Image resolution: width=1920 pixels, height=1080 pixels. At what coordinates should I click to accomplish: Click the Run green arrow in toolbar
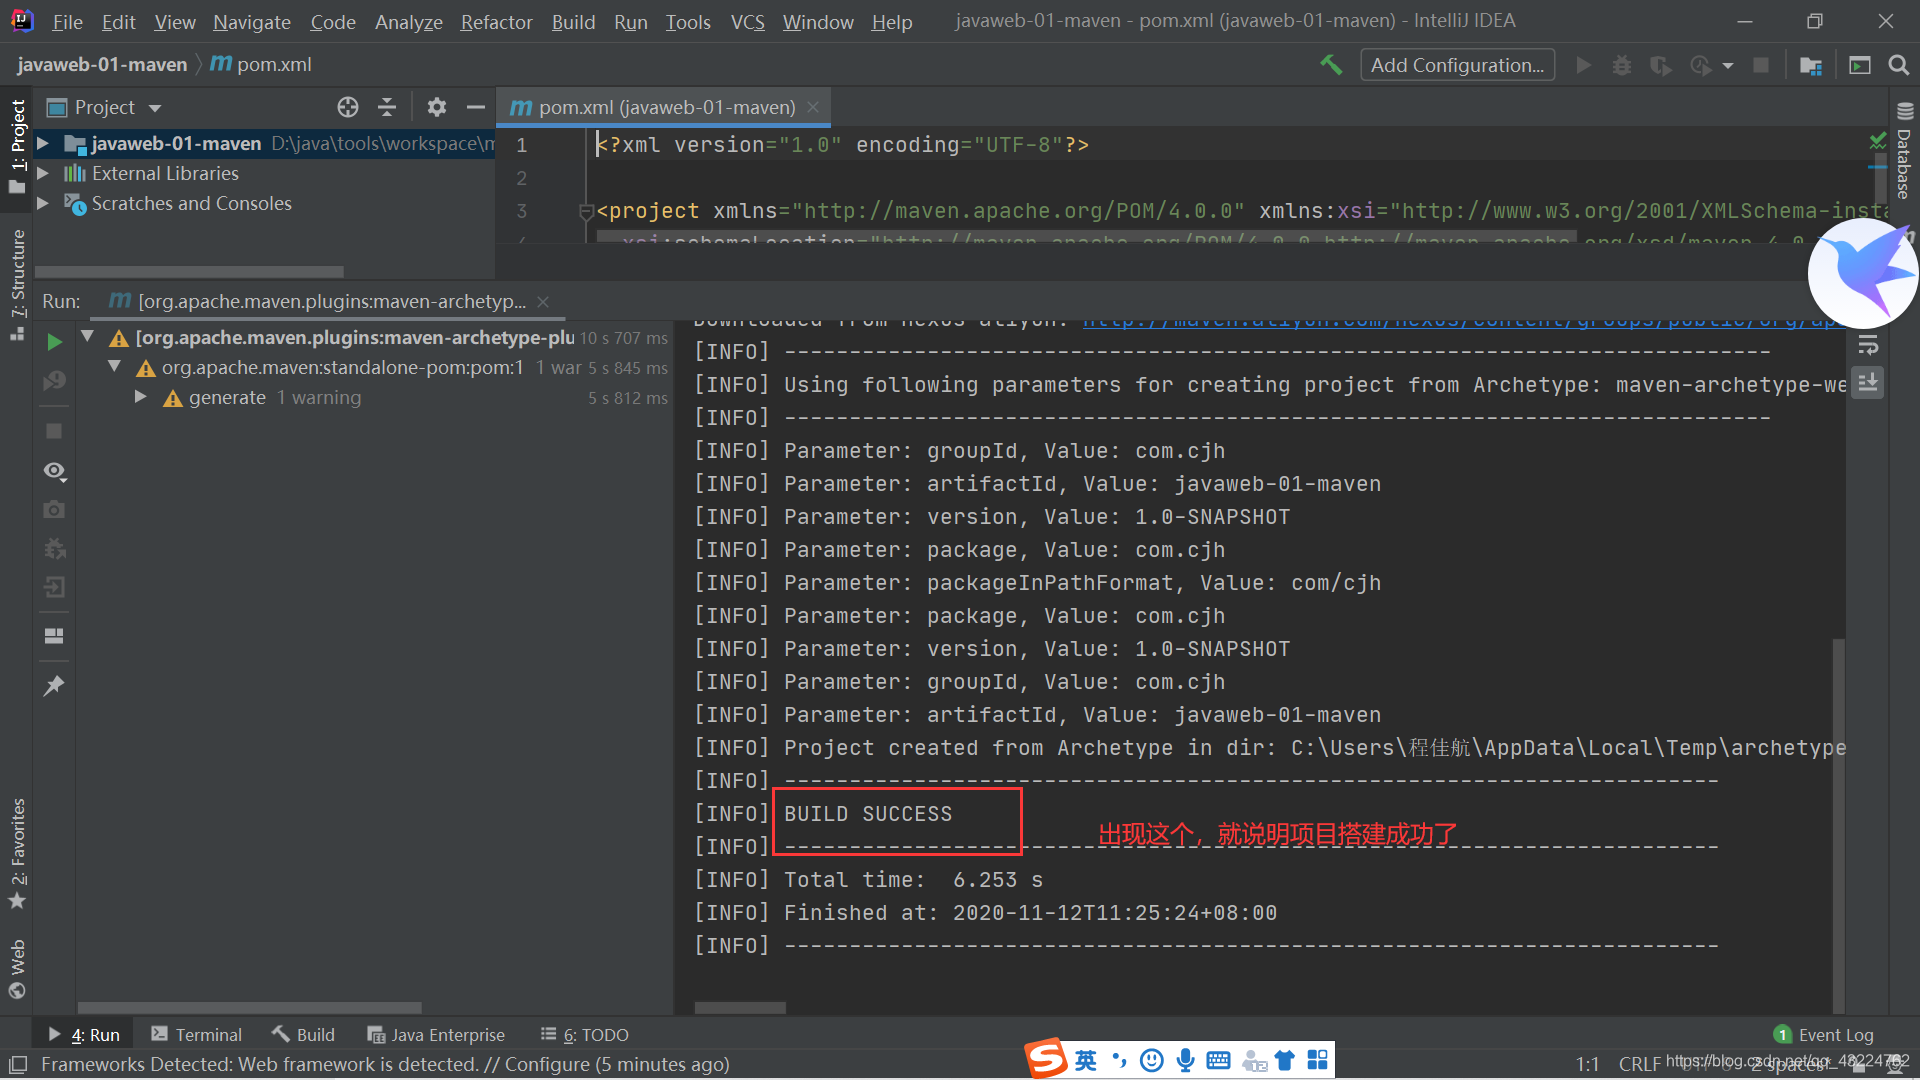click(1583, 65)
